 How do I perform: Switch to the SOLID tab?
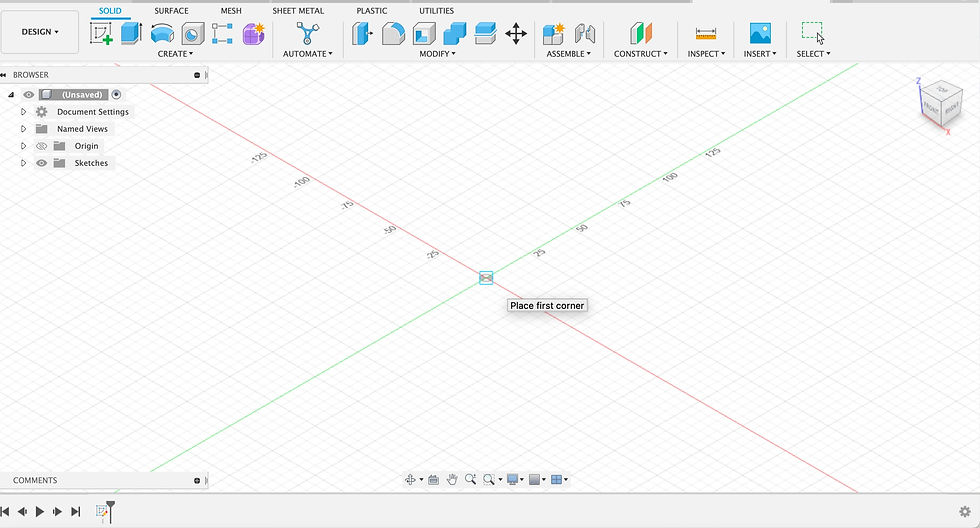click(x=110, y=11)
